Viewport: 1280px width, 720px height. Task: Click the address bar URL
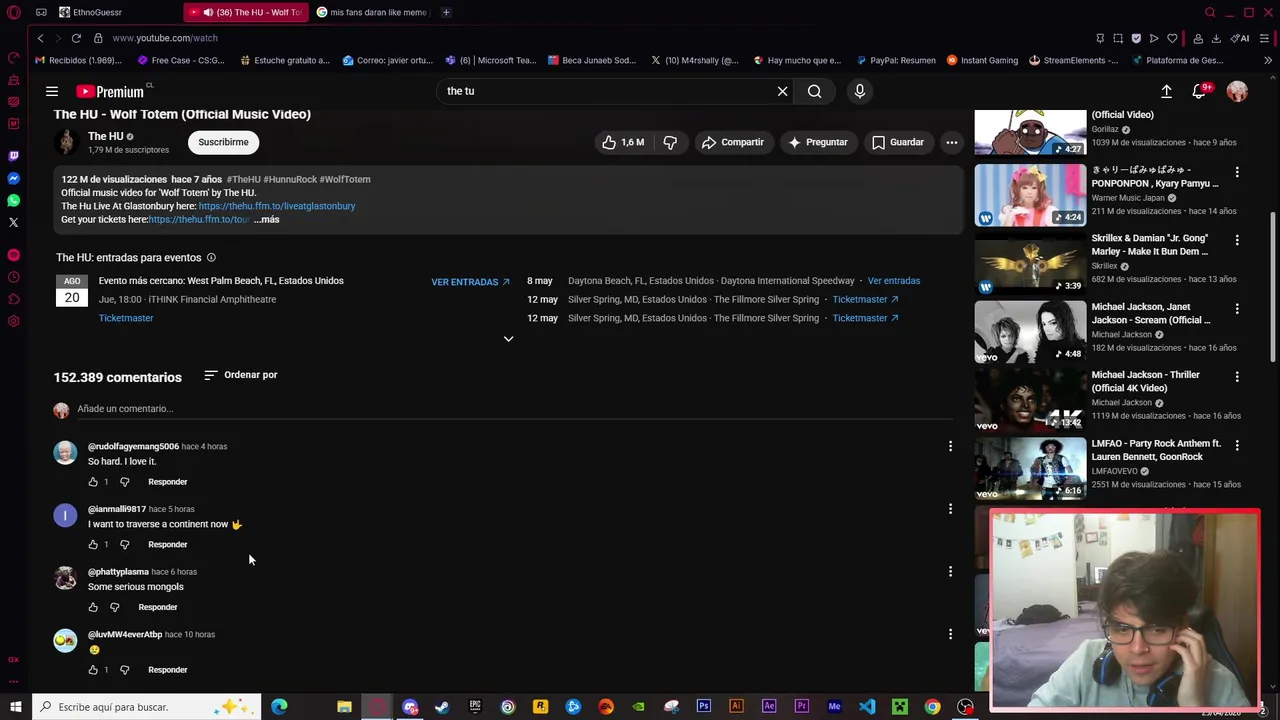point(165,38)
